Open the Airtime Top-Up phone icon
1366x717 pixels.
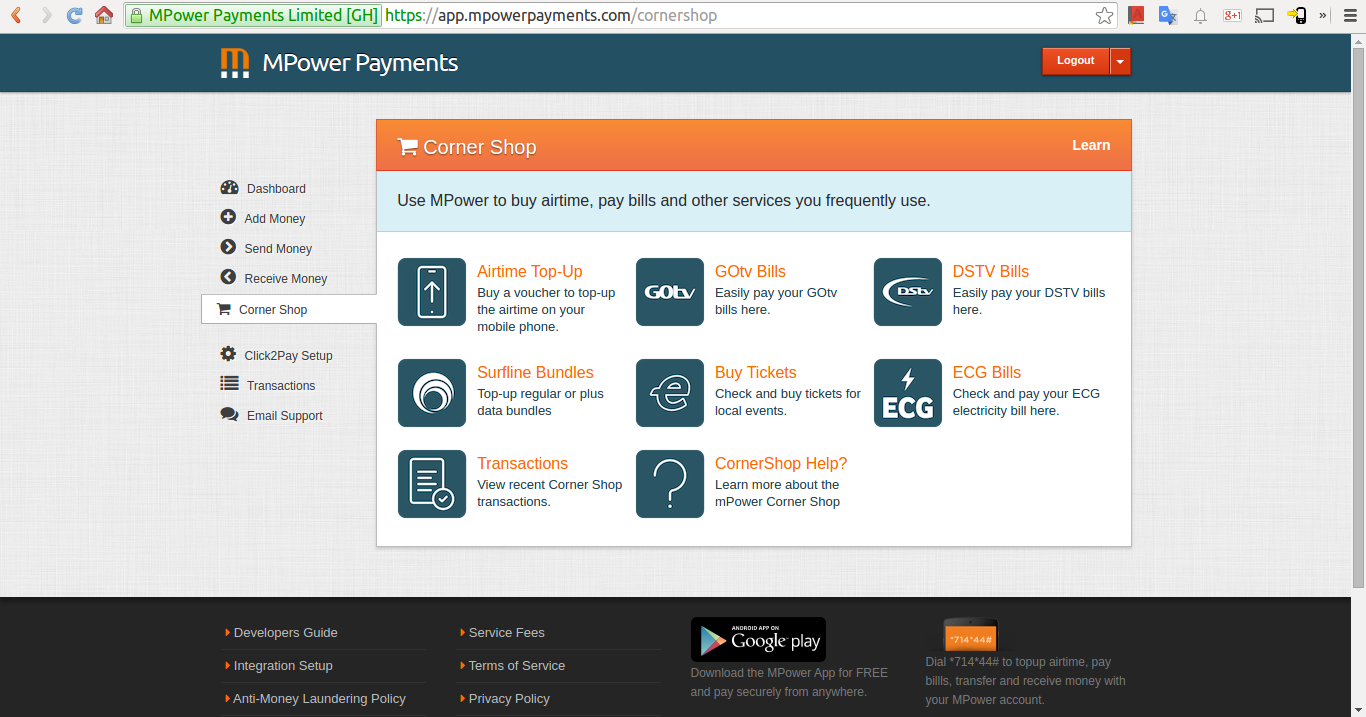431,292
